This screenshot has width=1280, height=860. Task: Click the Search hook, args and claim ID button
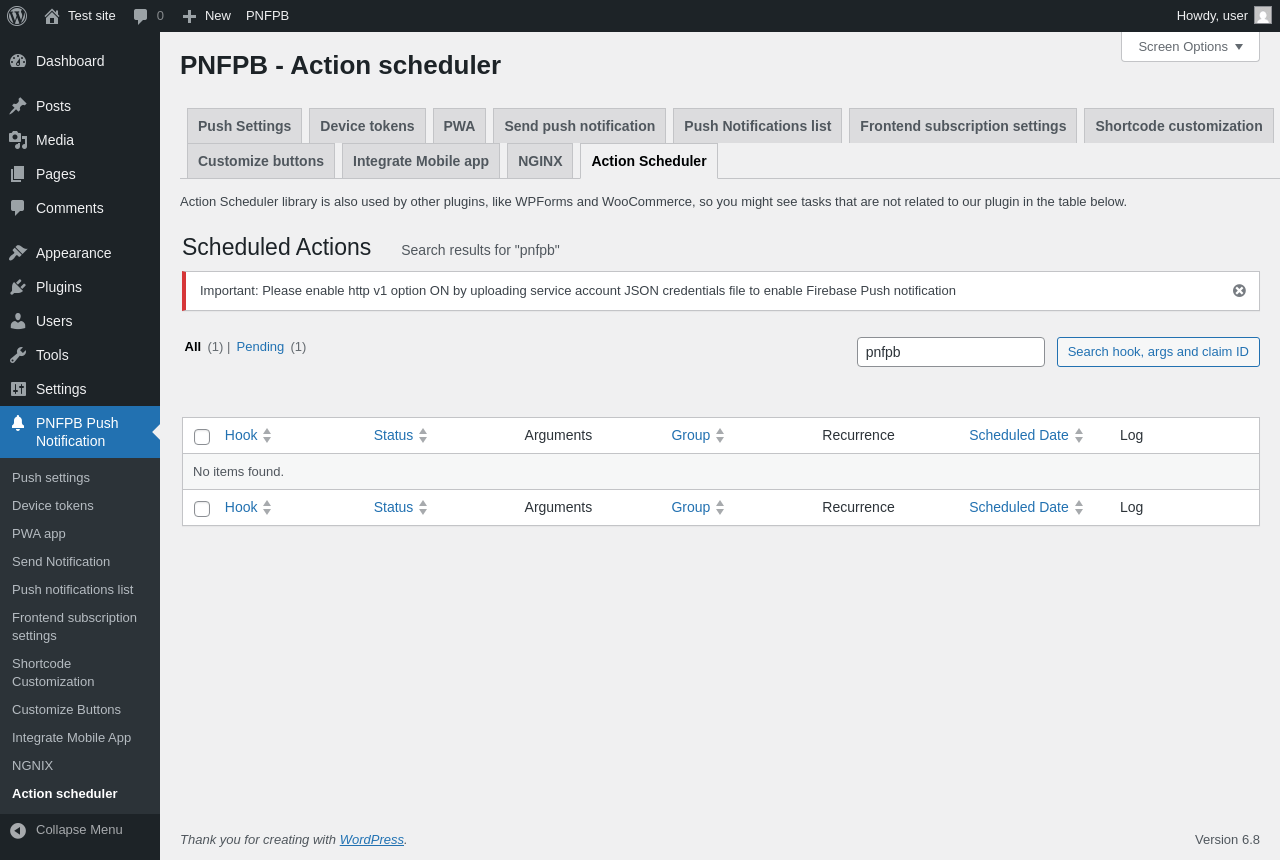(1158, 352)
